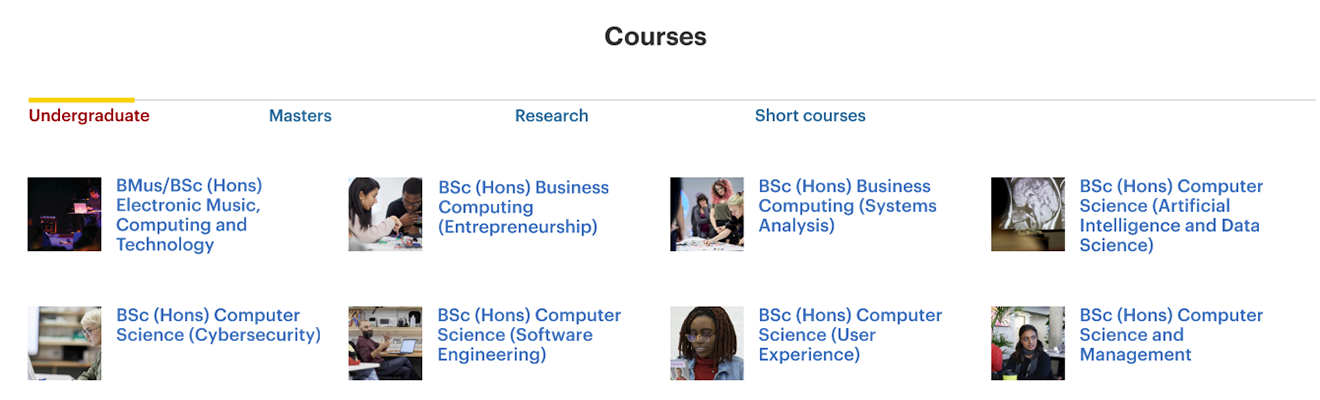This screenshot has width=1320, height=400.
Task: Click the Computer Science and Management thumbnail
Action: 1028,343
